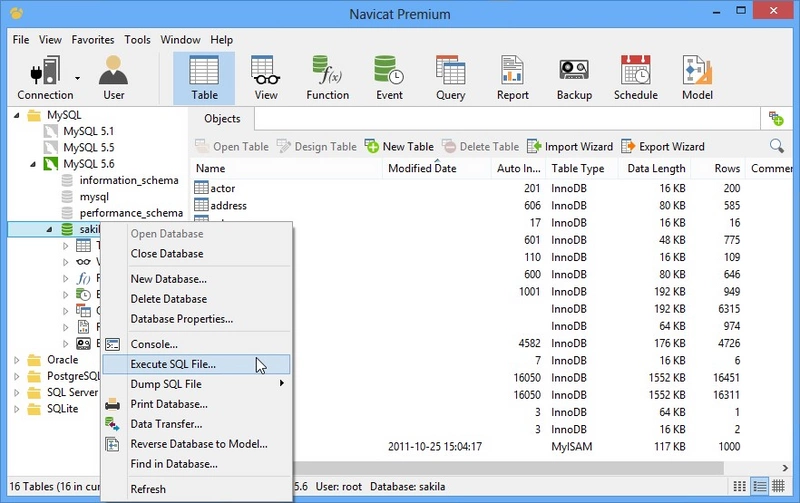The image size is (800, 503).
Task: Choose Database Properties in context menu
Action: pyautogui.click(x=196, y=319)
